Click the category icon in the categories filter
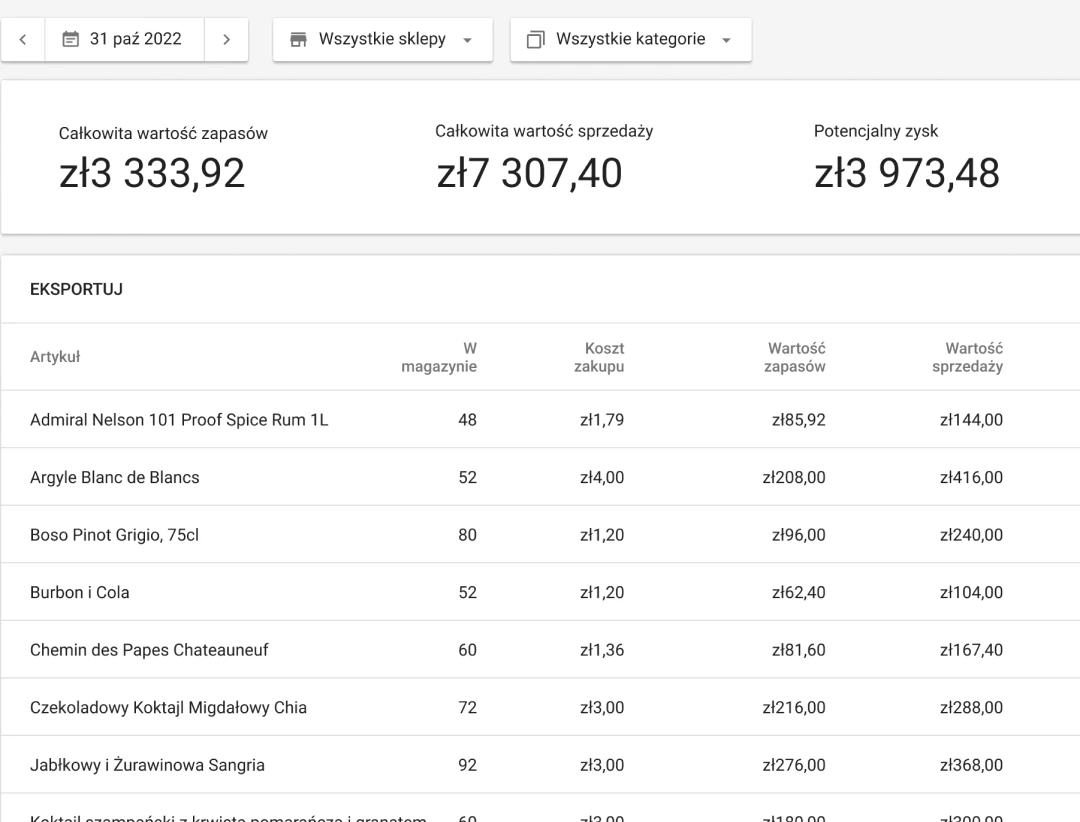Screen dimensions: 1080x822 (536, 40)
